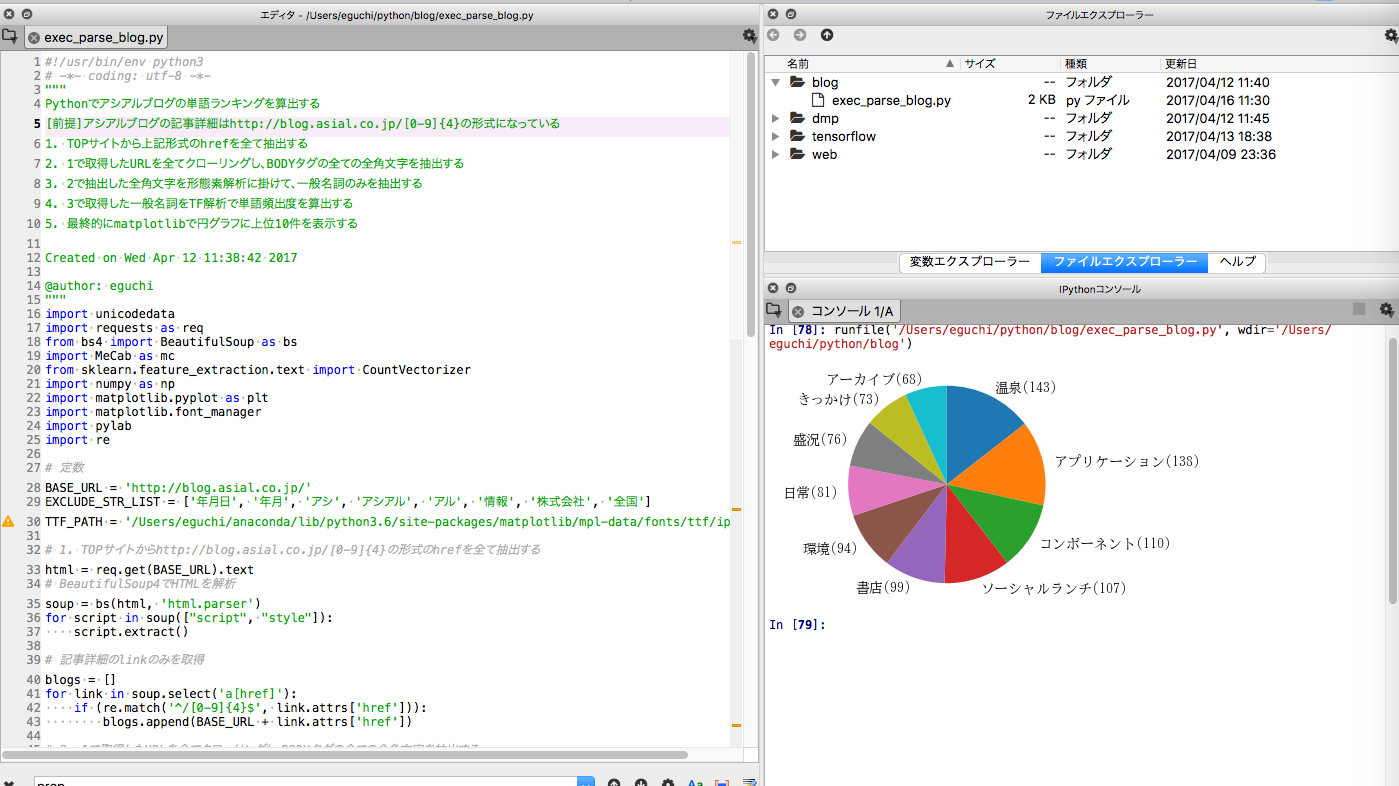The image size is (1399, 786).
Task: Go to parent directory with up arrow
Action: click(827, 35)
